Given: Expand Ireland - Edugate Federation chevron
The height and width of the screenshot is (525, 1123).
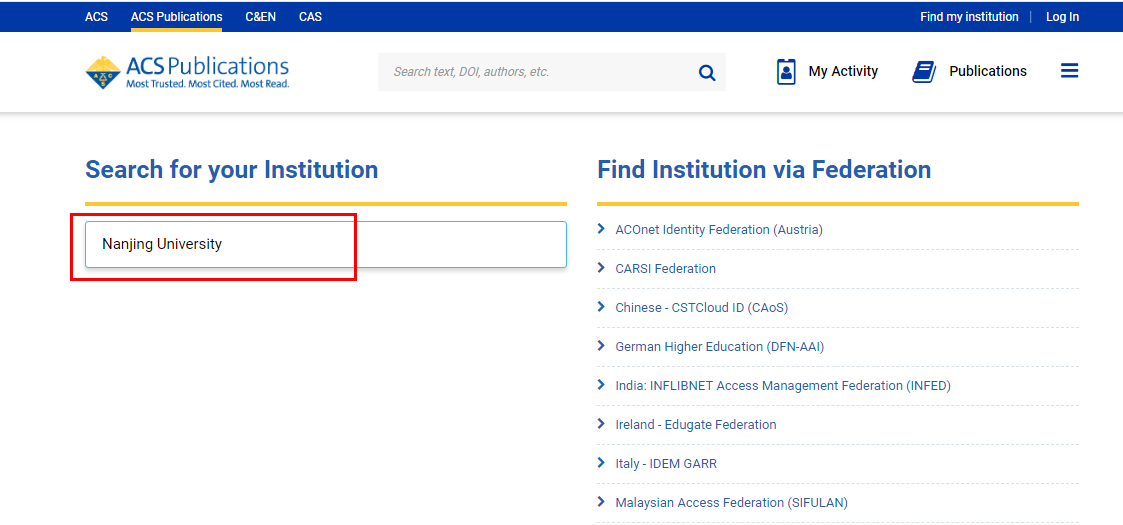Looking at the screenshot, I should click(601, 424).
